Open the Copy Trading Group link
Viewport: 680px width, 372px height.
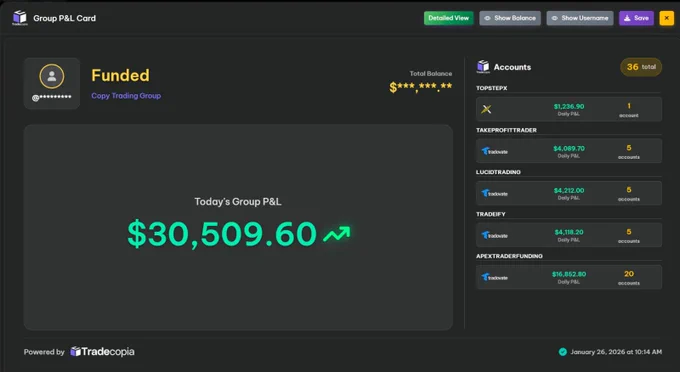tap(126, 96)
